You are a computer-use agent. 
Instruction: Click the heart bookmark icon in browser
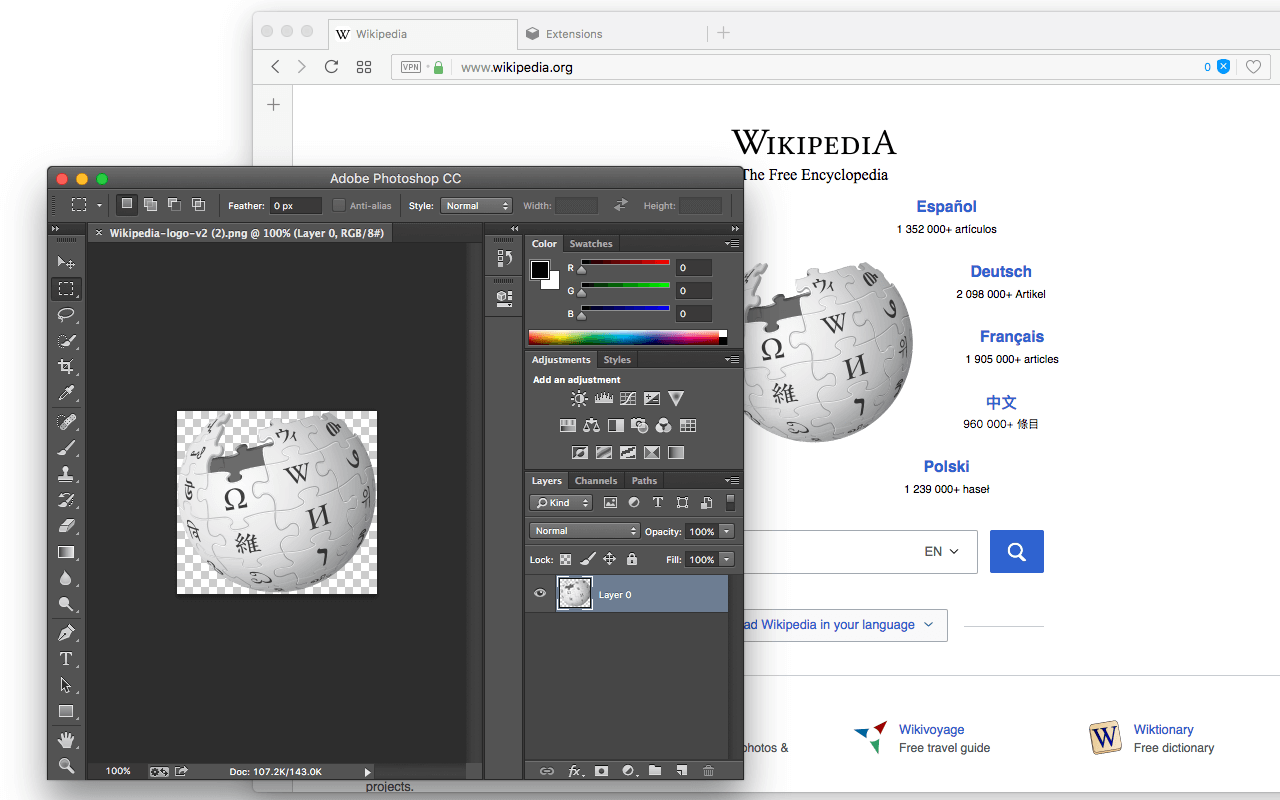tap(1253, 67)
